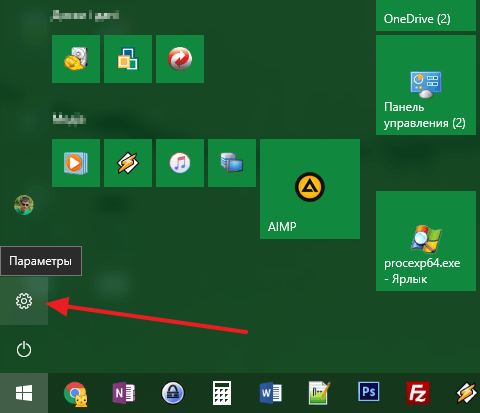Click the Power button icon
This screenshot has width=480, height=413.
(x=24, y=350)
